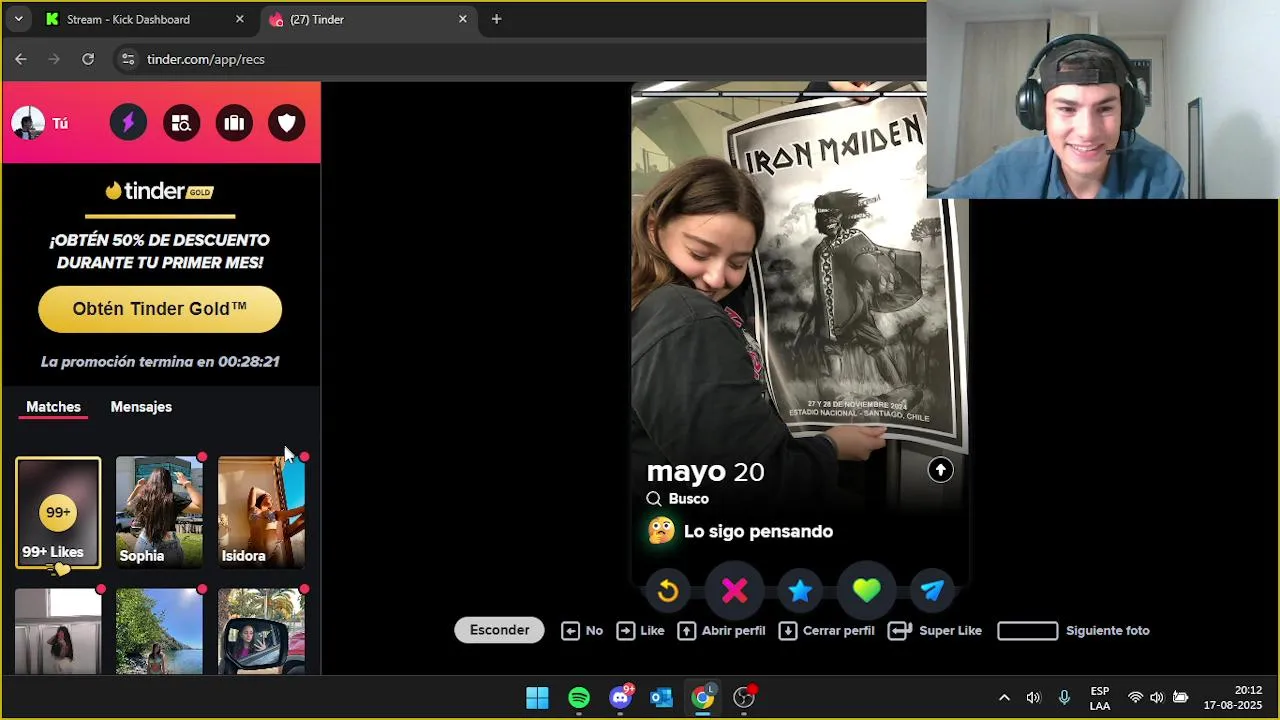Close the Tinder tab
Image resolution: width=1280 pixels, height=720 pixels.
462,19
